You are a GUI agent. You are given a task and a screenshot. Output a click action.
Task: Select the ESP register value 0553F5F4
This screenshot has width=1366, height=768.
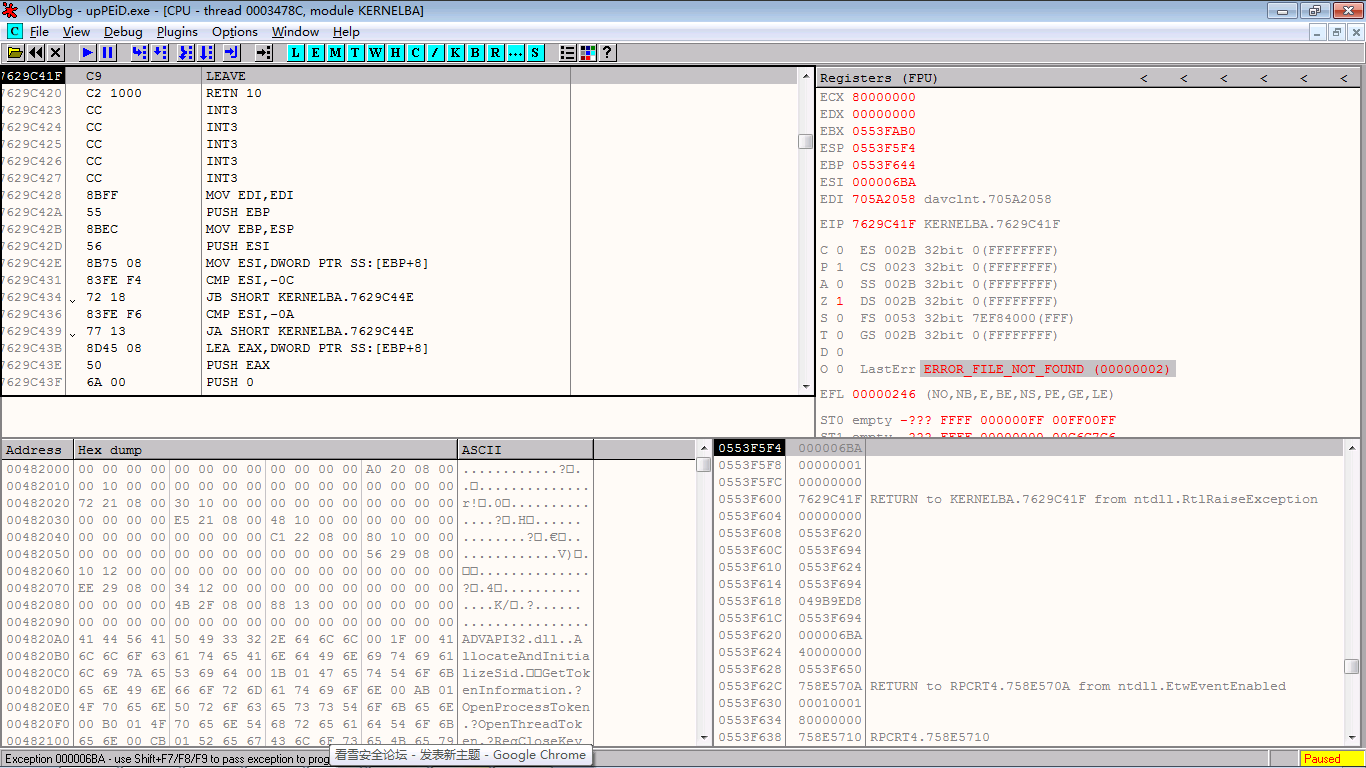tap(884, 148)
